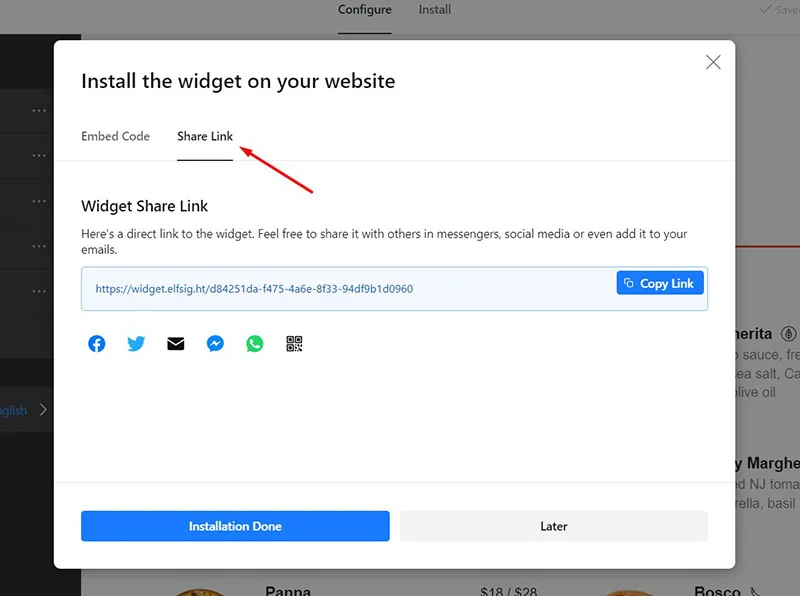This screenshot has width=800, height=596.
Task: Open the Install tab behind the dialog
Action: tap(435, 10)
